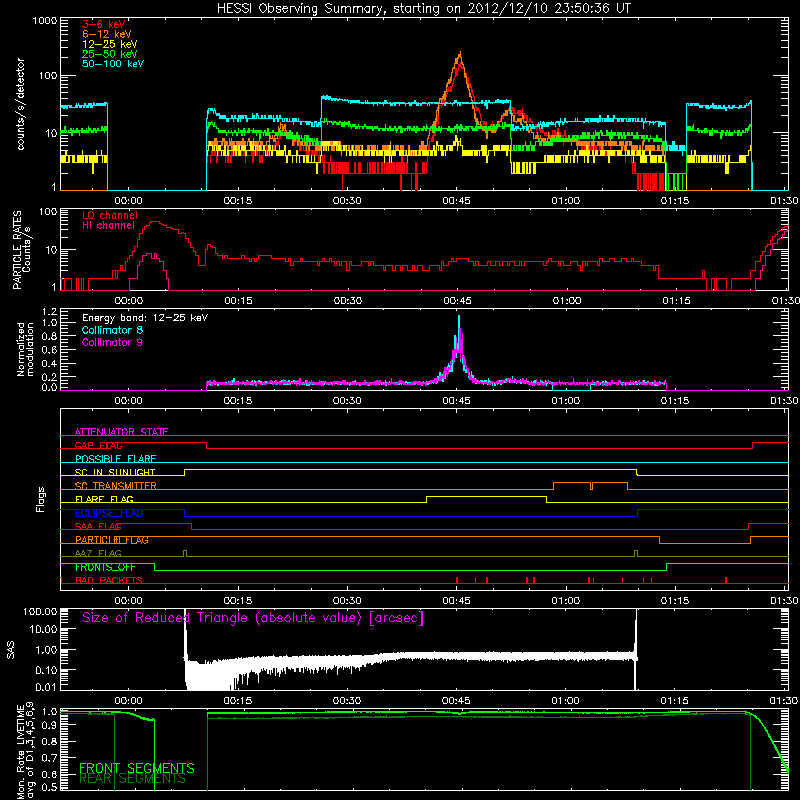This screenshot has width=800, height=800.
Task: Select the POSSIBLE FLARE flag label
Action: (x=115, y=459)
